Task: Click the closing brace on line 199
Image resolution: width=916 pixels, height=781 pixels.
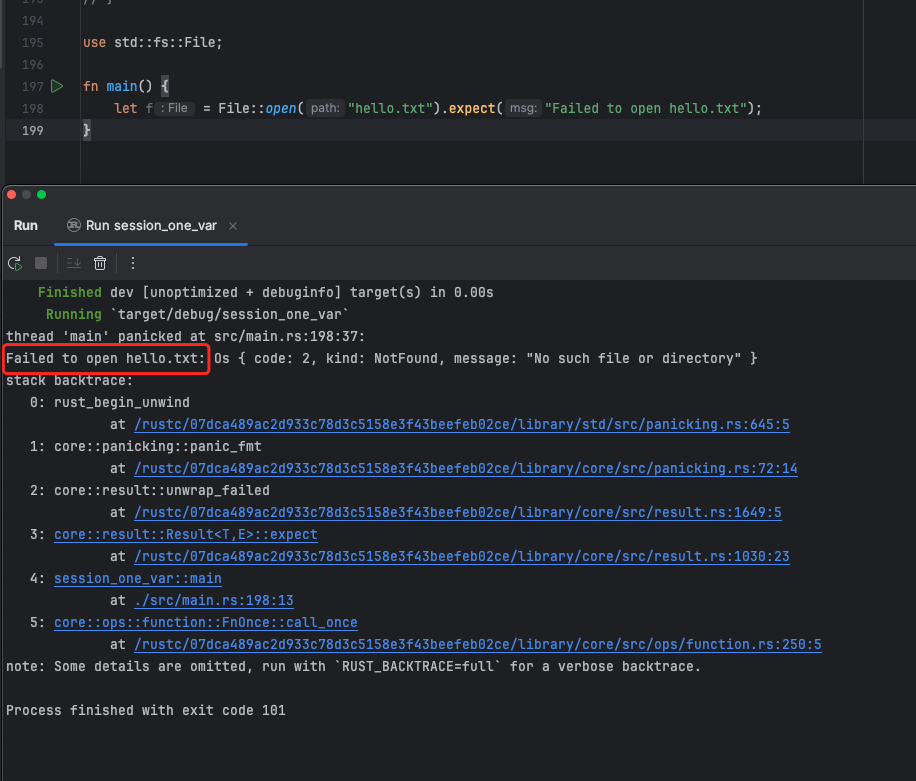Action: click(86, 130)
